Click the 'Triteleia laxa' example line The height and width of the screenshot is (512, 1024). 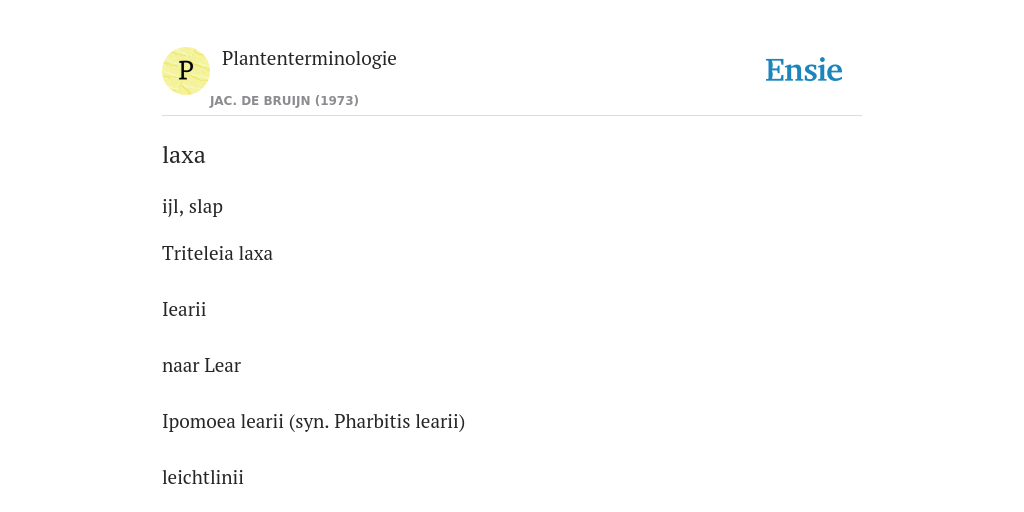[217, 253]
